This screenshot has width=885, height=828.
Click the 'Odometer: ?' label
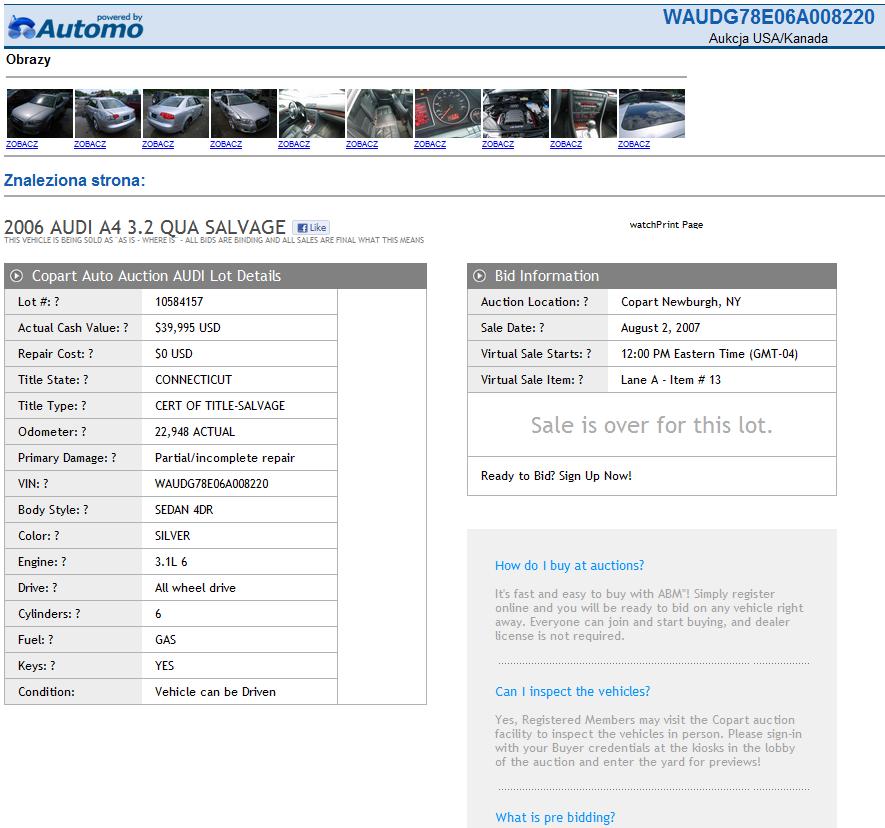(x=52, y=432)
